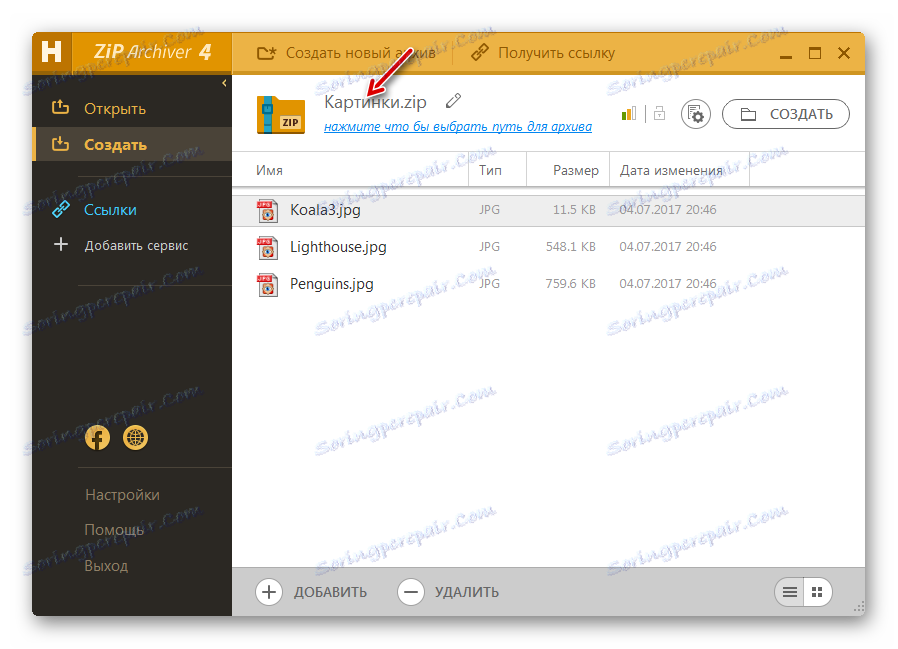Open the website globe icon
The image size is (898, 649).
(x=136, y=438)
